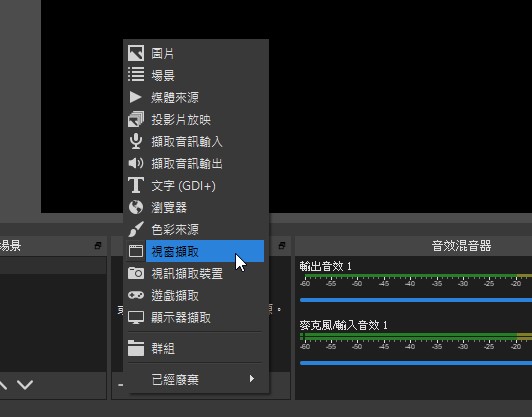This screenshot has width=532, height=417.
Task: Move scene down with the chevron arrow
Action: click(25, 384)
